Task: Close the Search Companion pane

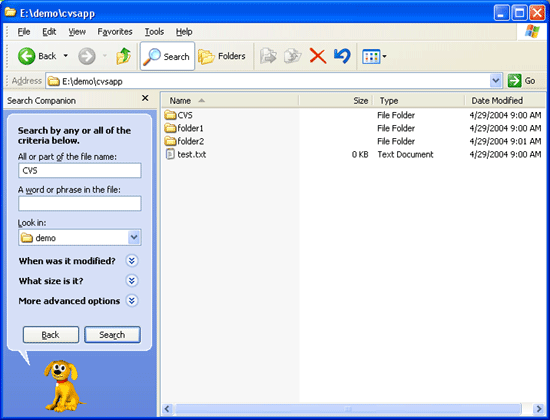Action: (x=145, y=98)
